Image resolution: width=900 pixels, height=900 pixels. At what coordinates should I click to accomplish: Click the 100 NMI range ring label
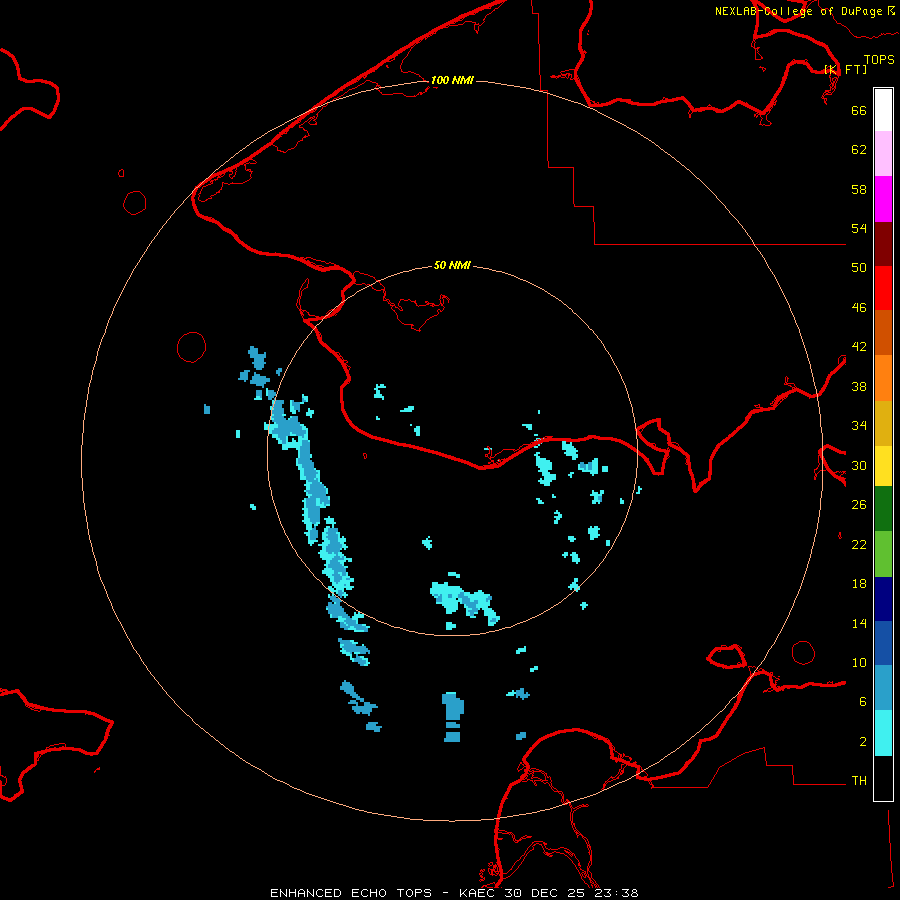coord(452,80)
